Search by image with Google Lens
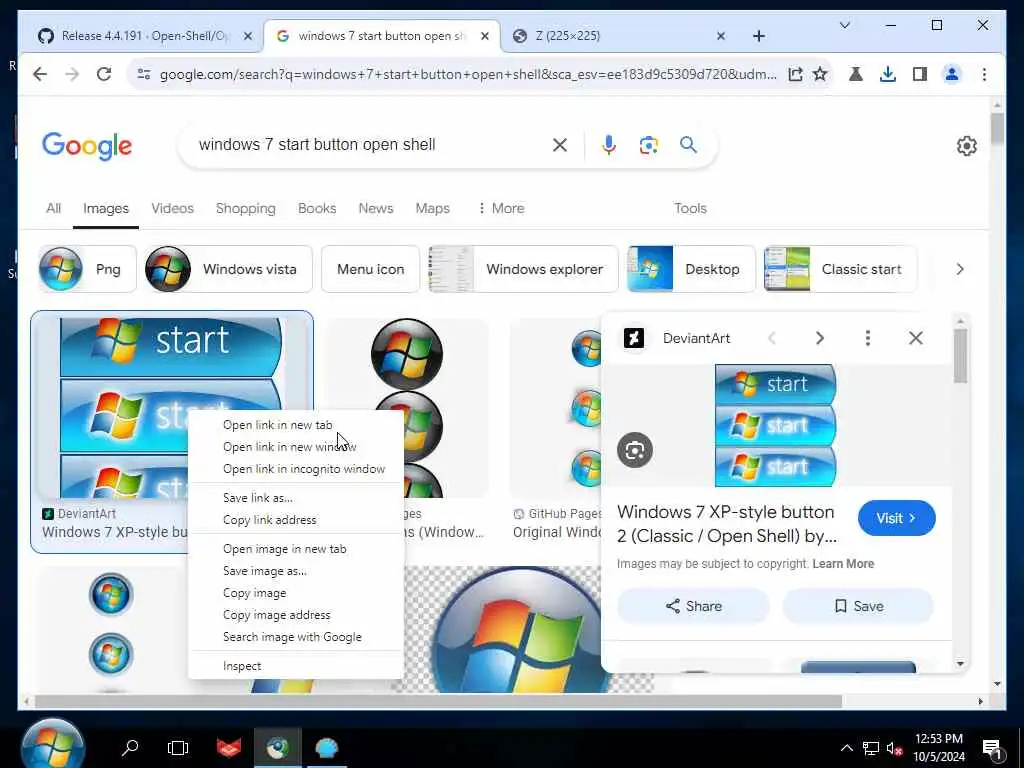The image size is (1024, 768). [x=648, y=145]
